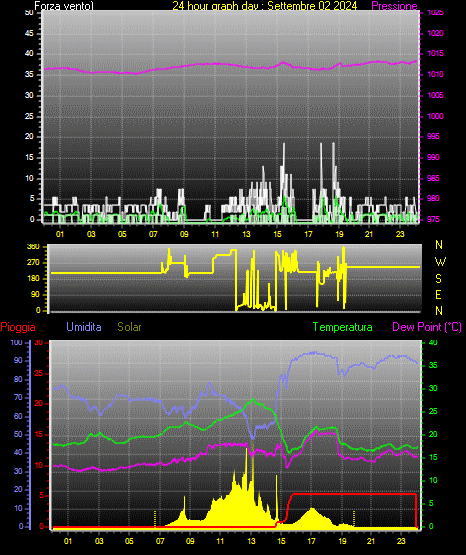Click the red "20" rain axis value
The image size is (466, 555).
(39, 404)
